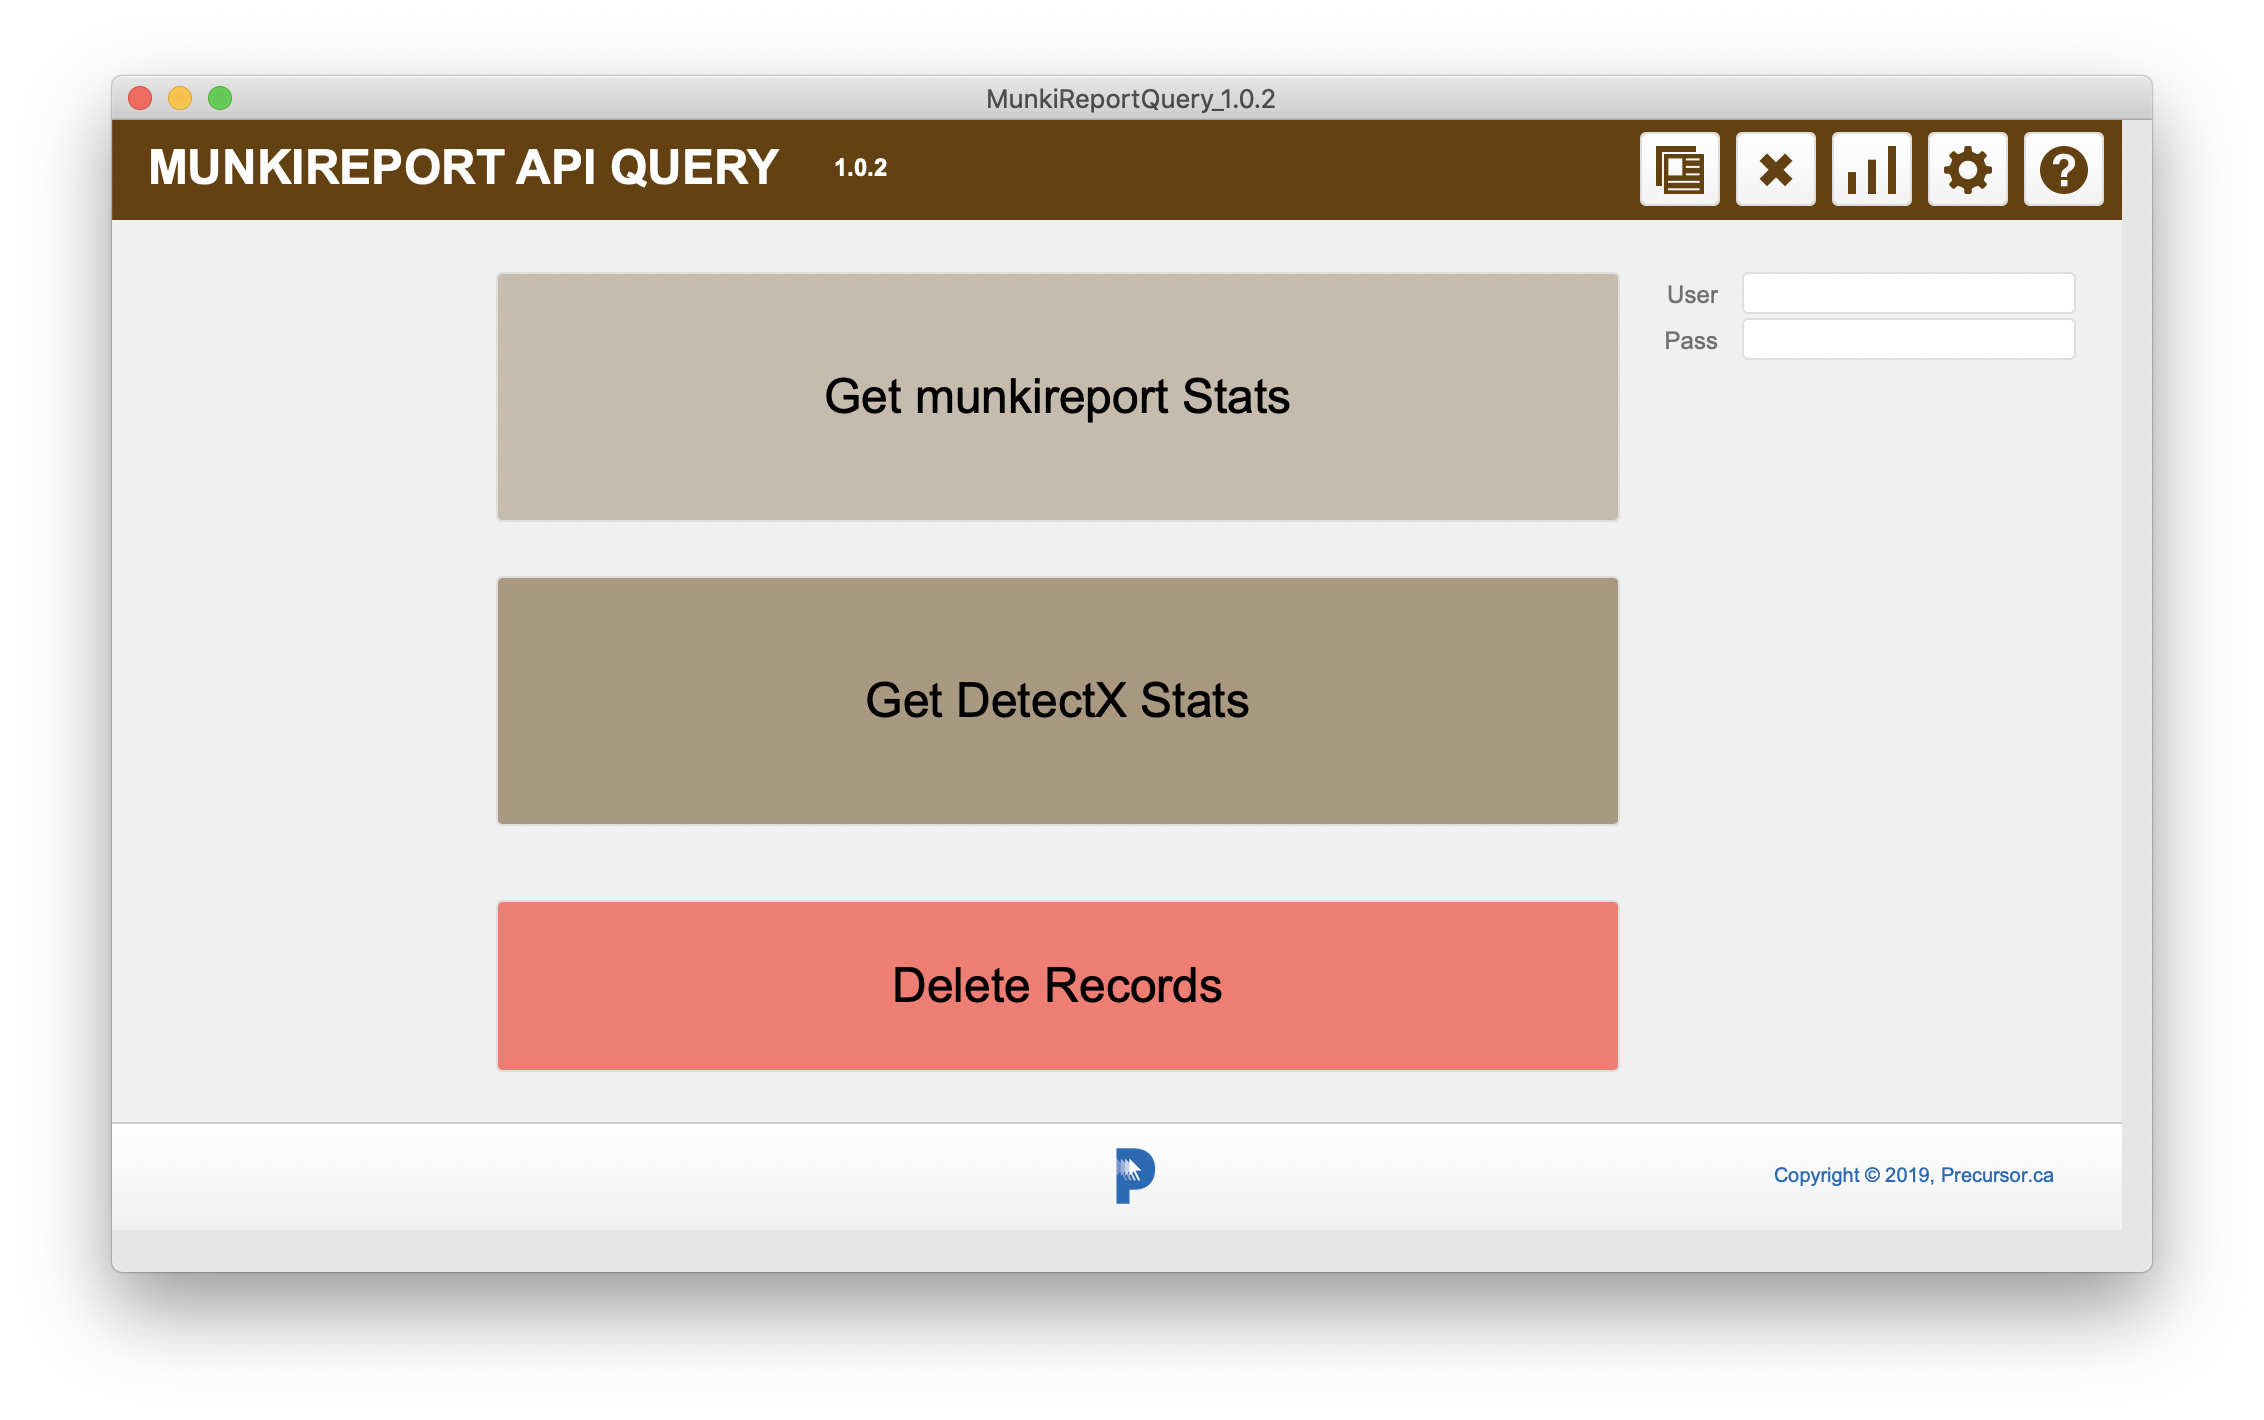The width and height of the screenshot is (2264, 1420).
Task: Open the report list newspaper icon
Action: click(1680, 169)
